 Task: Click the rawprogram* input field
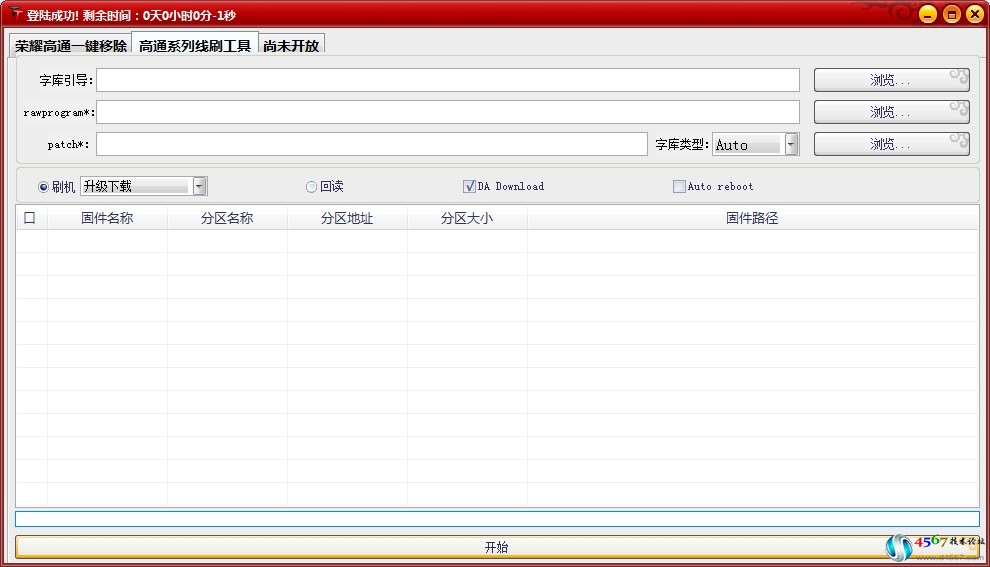448,112
